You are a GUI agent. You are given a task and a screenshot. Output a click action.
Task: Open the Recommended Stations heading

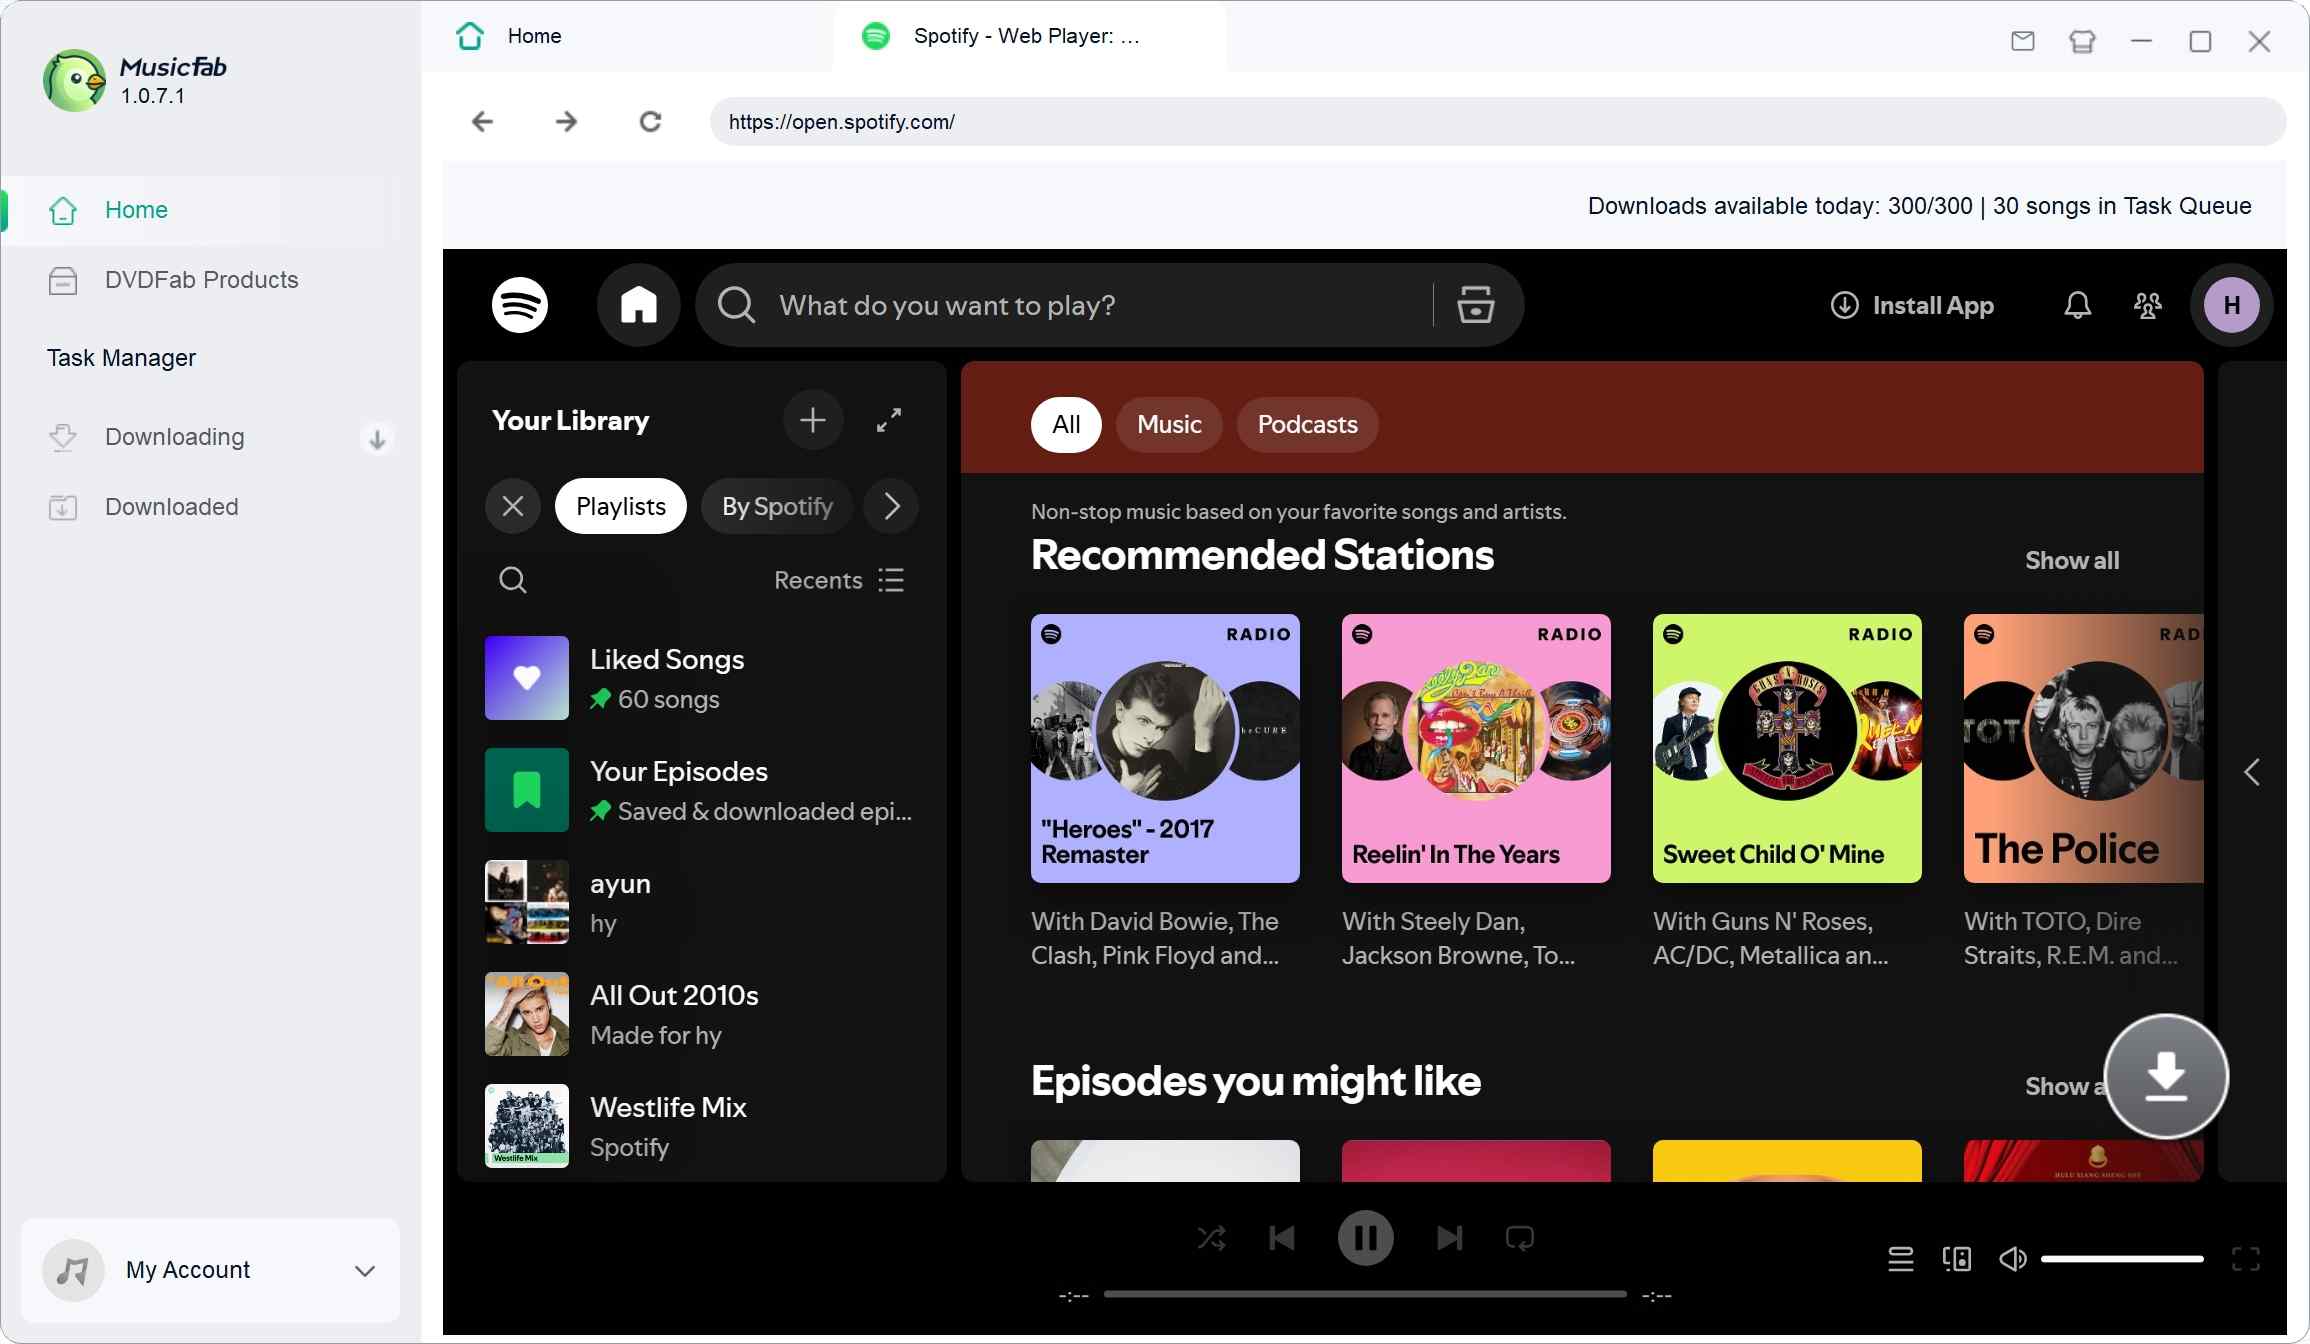(1262, 555)
